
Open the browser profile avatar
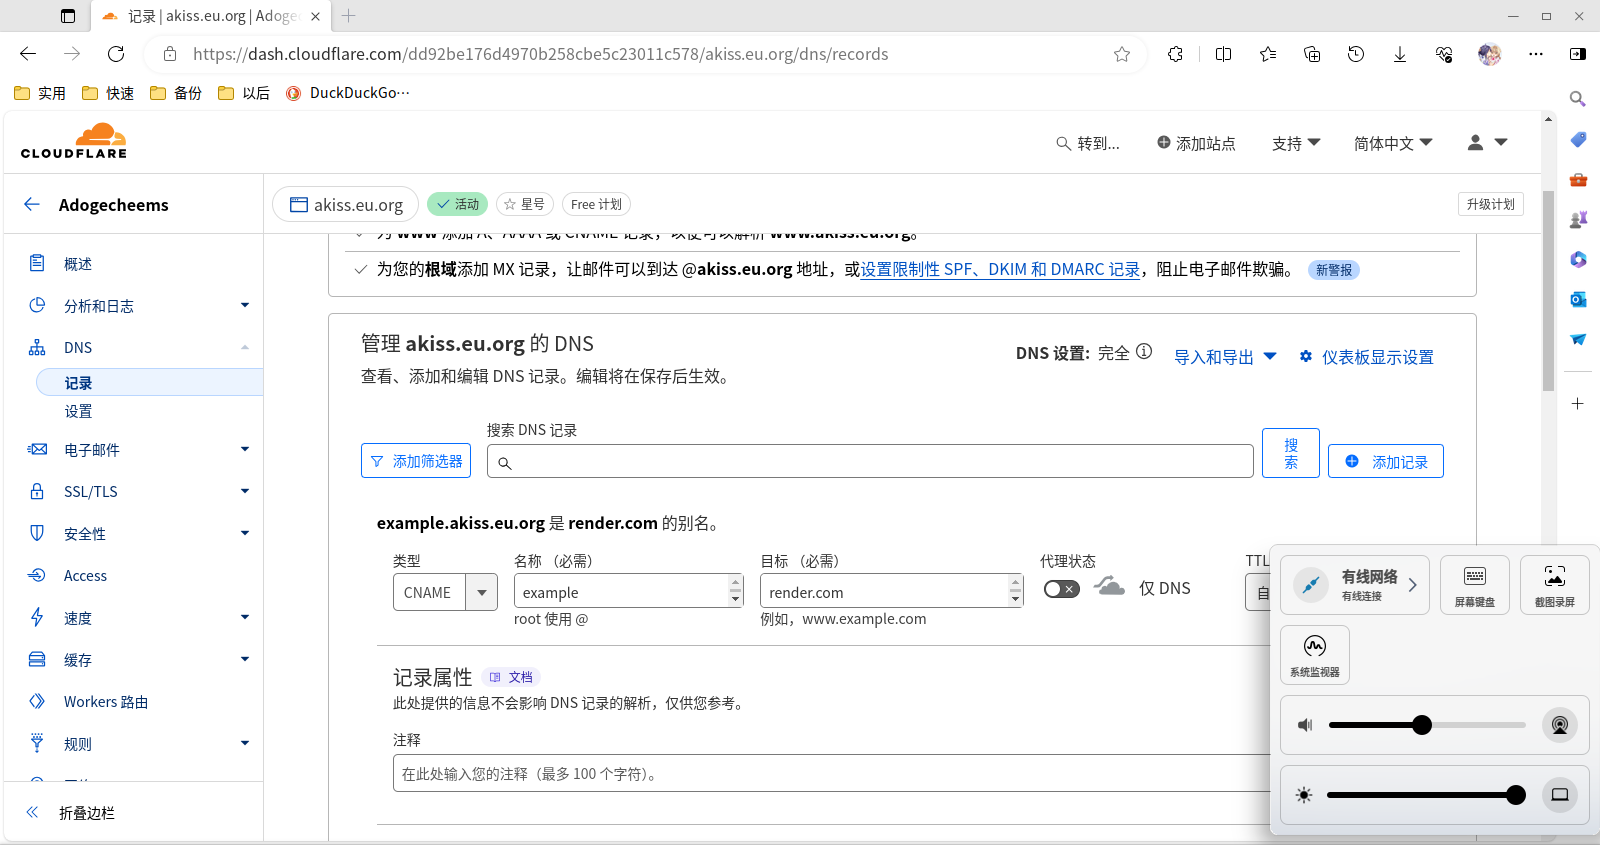coord(1490,54)
